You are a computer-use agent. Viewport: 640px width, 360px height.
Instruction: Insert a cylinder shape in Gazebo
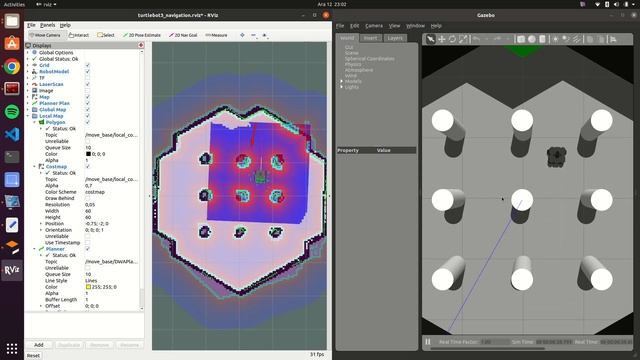coord(542,39)
